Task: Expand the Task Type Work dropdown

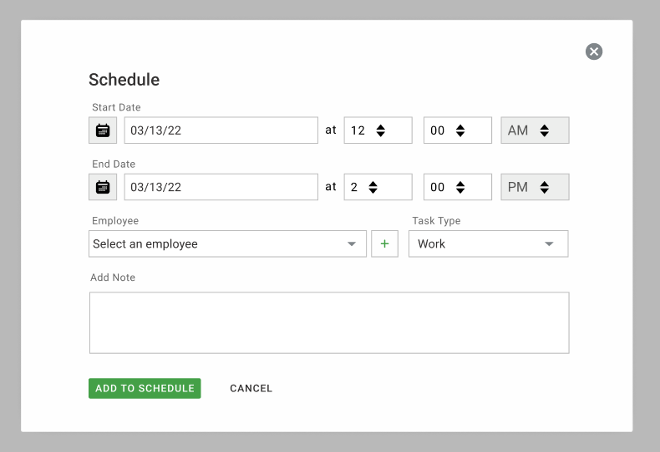Action: 488,244
